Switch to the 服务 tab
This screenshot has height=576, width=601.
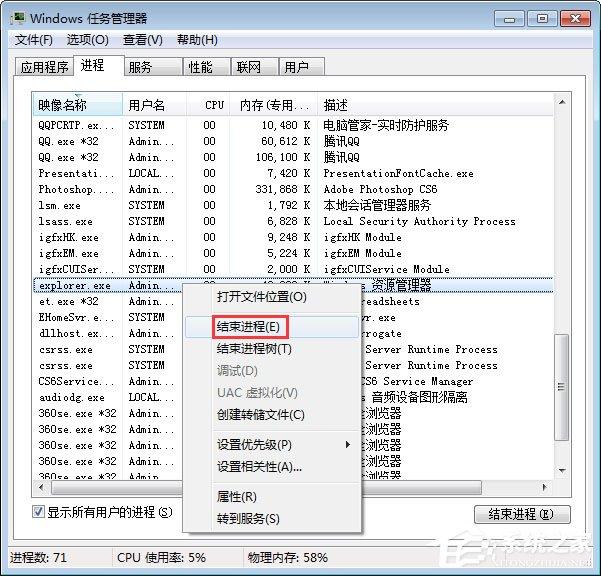pyautogui.click(x=153, y=67)
